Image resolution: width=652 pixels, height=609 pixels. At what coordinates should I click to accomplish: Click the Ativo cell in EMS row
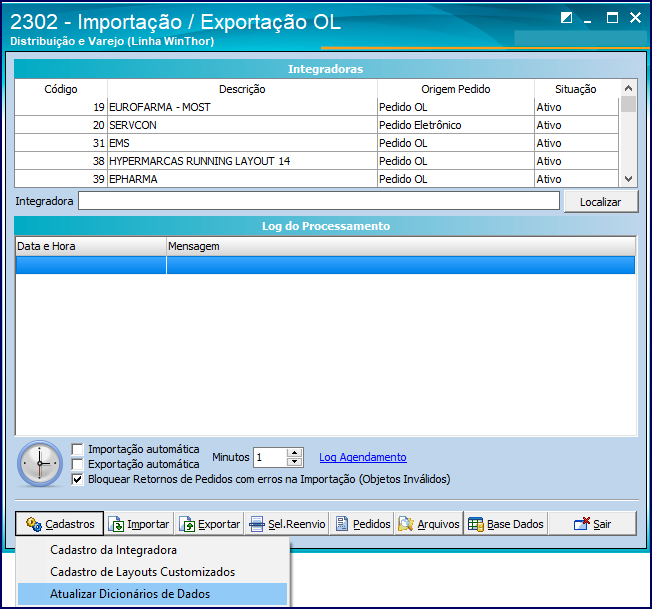(576, 143)
